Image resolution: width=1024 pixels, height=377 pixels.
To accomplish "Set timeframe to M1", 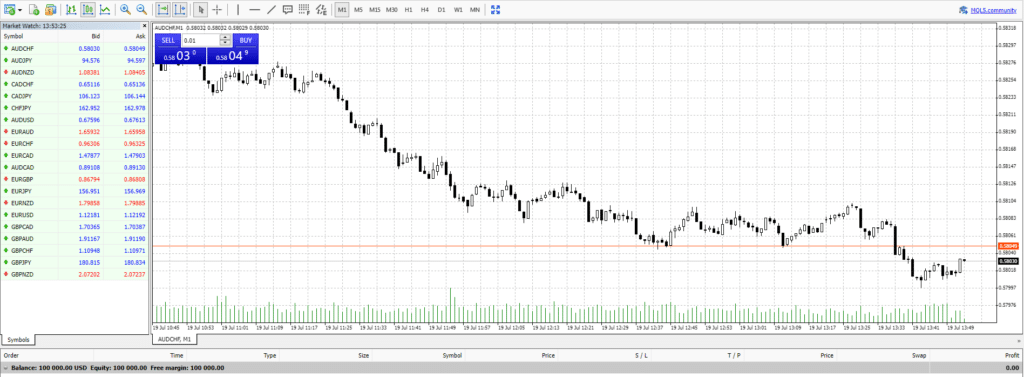I will (342, 10).
